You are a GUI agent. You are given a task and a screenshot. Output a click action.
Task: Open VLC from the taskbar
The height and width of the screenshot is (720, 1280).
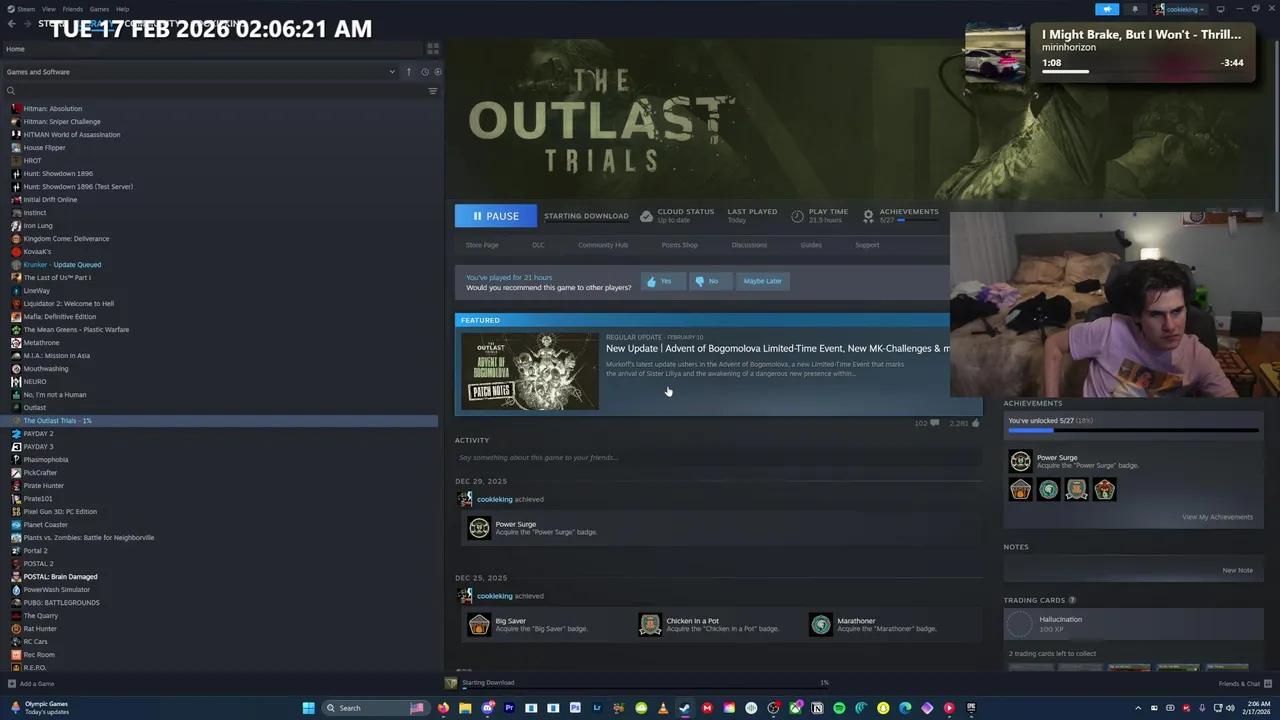663,708
